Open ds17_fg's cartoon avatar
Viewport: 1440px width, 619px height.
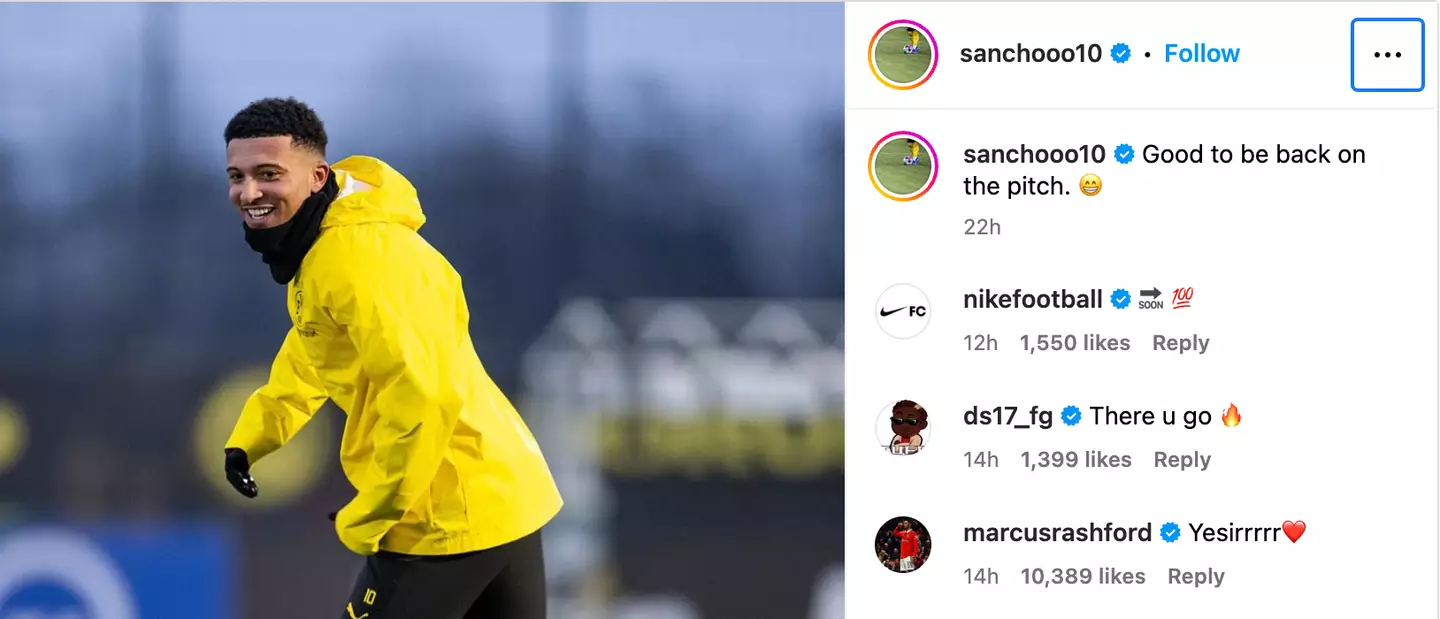[x=903, y=428]
